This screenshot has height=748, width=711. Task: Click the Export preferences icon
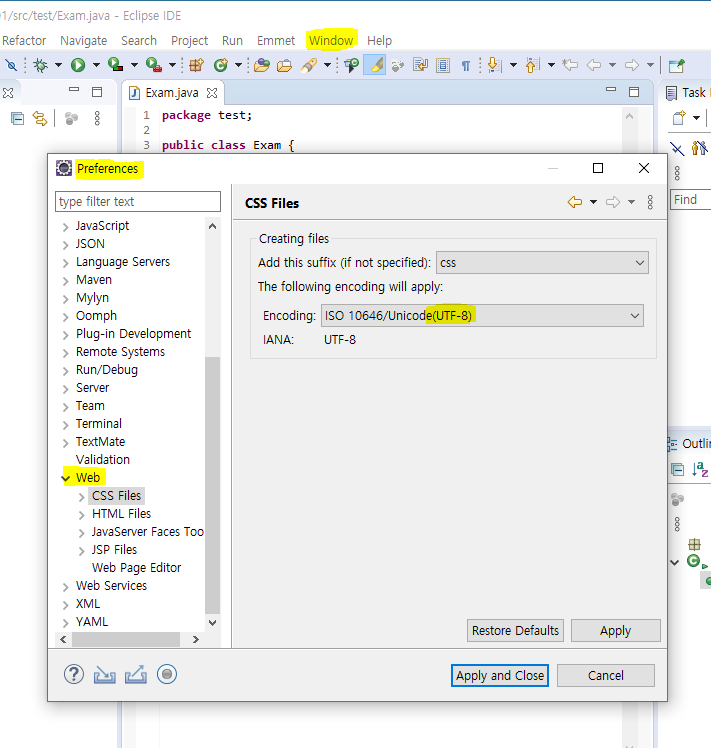(x=136, y=674)
